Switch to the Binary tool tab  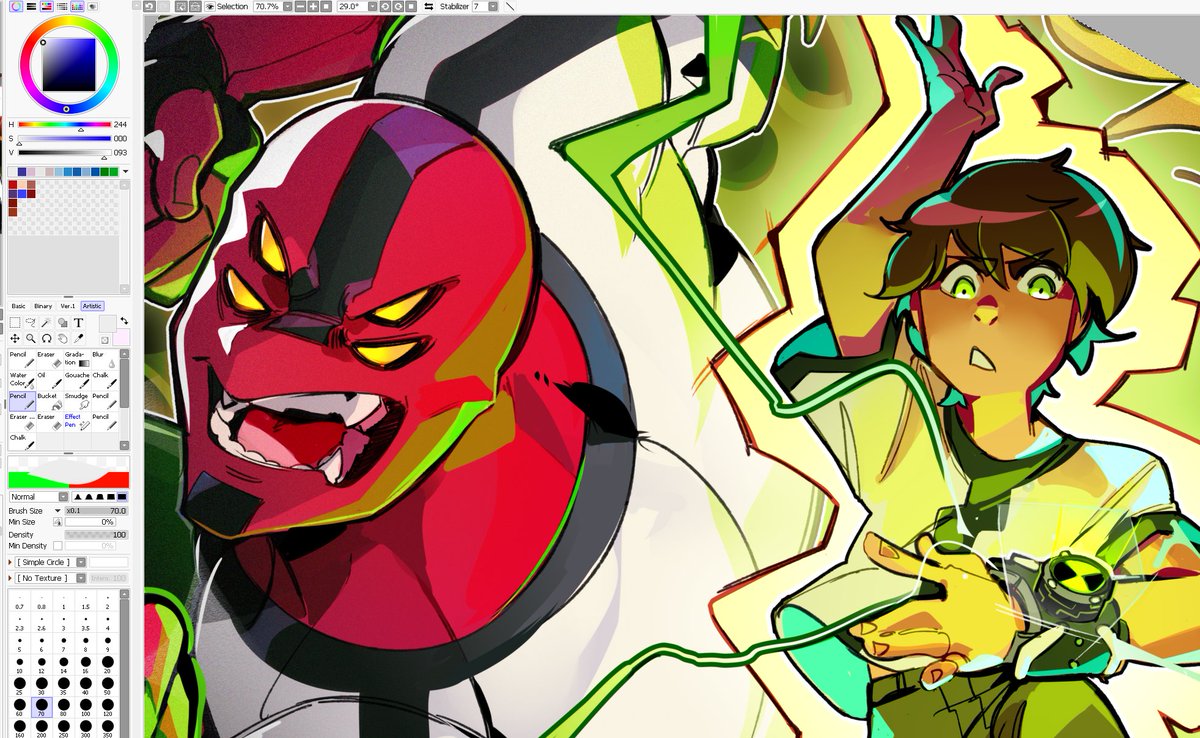click(x=43, y=306)
